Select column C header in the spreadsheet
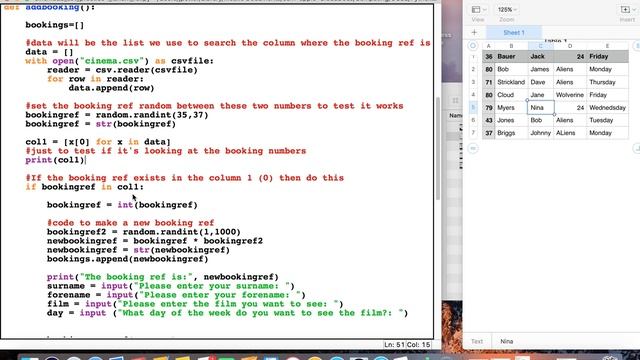 click(x=541, y=46)
